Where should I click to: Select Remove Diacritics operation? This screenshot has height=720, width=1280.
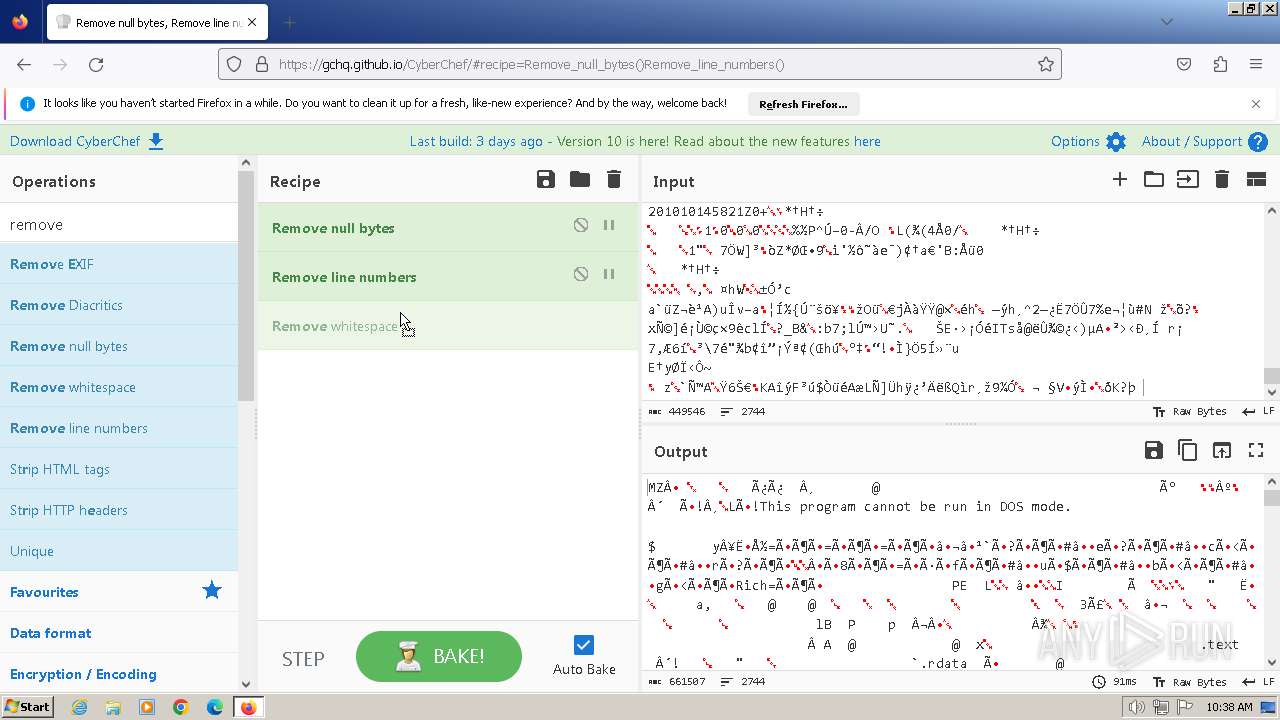pos(119,305)
